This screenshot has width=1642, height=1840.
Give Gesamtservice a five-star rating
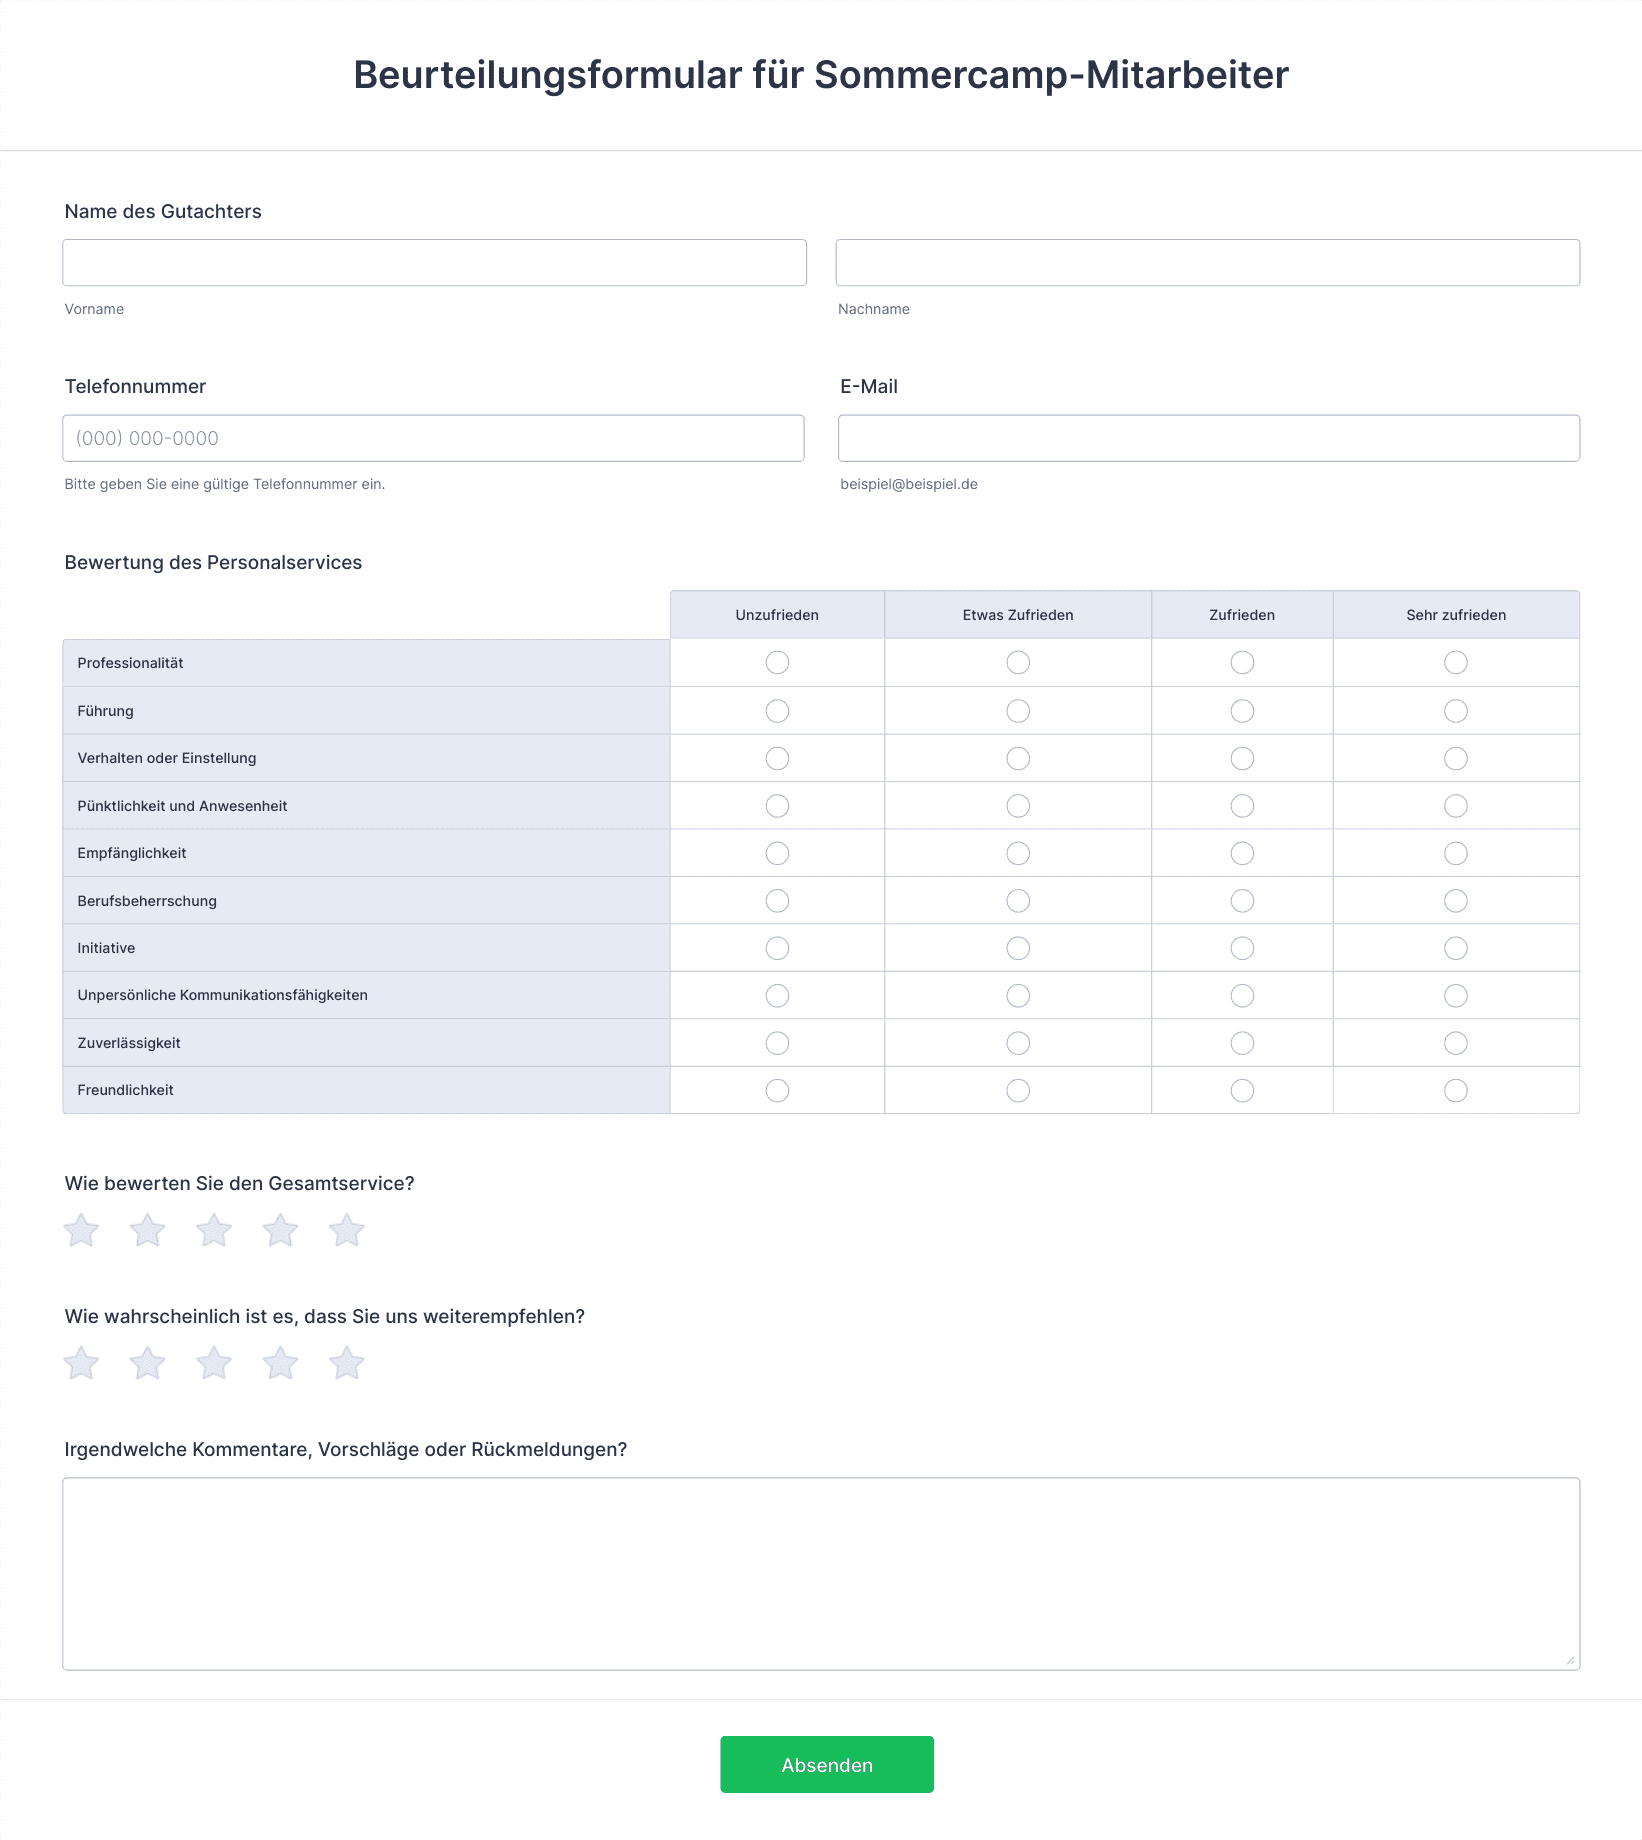[x=347, y=1231]
